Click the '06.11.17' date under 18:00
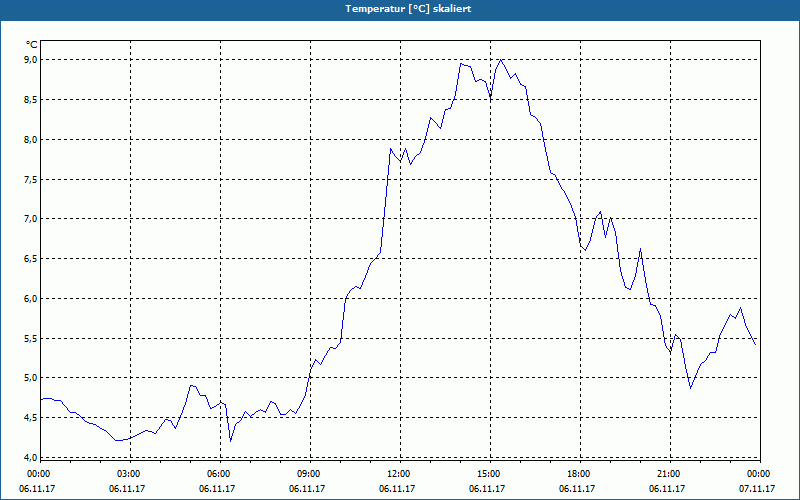The width and height of the screenshot is (800, 500). tap(577, 488)
